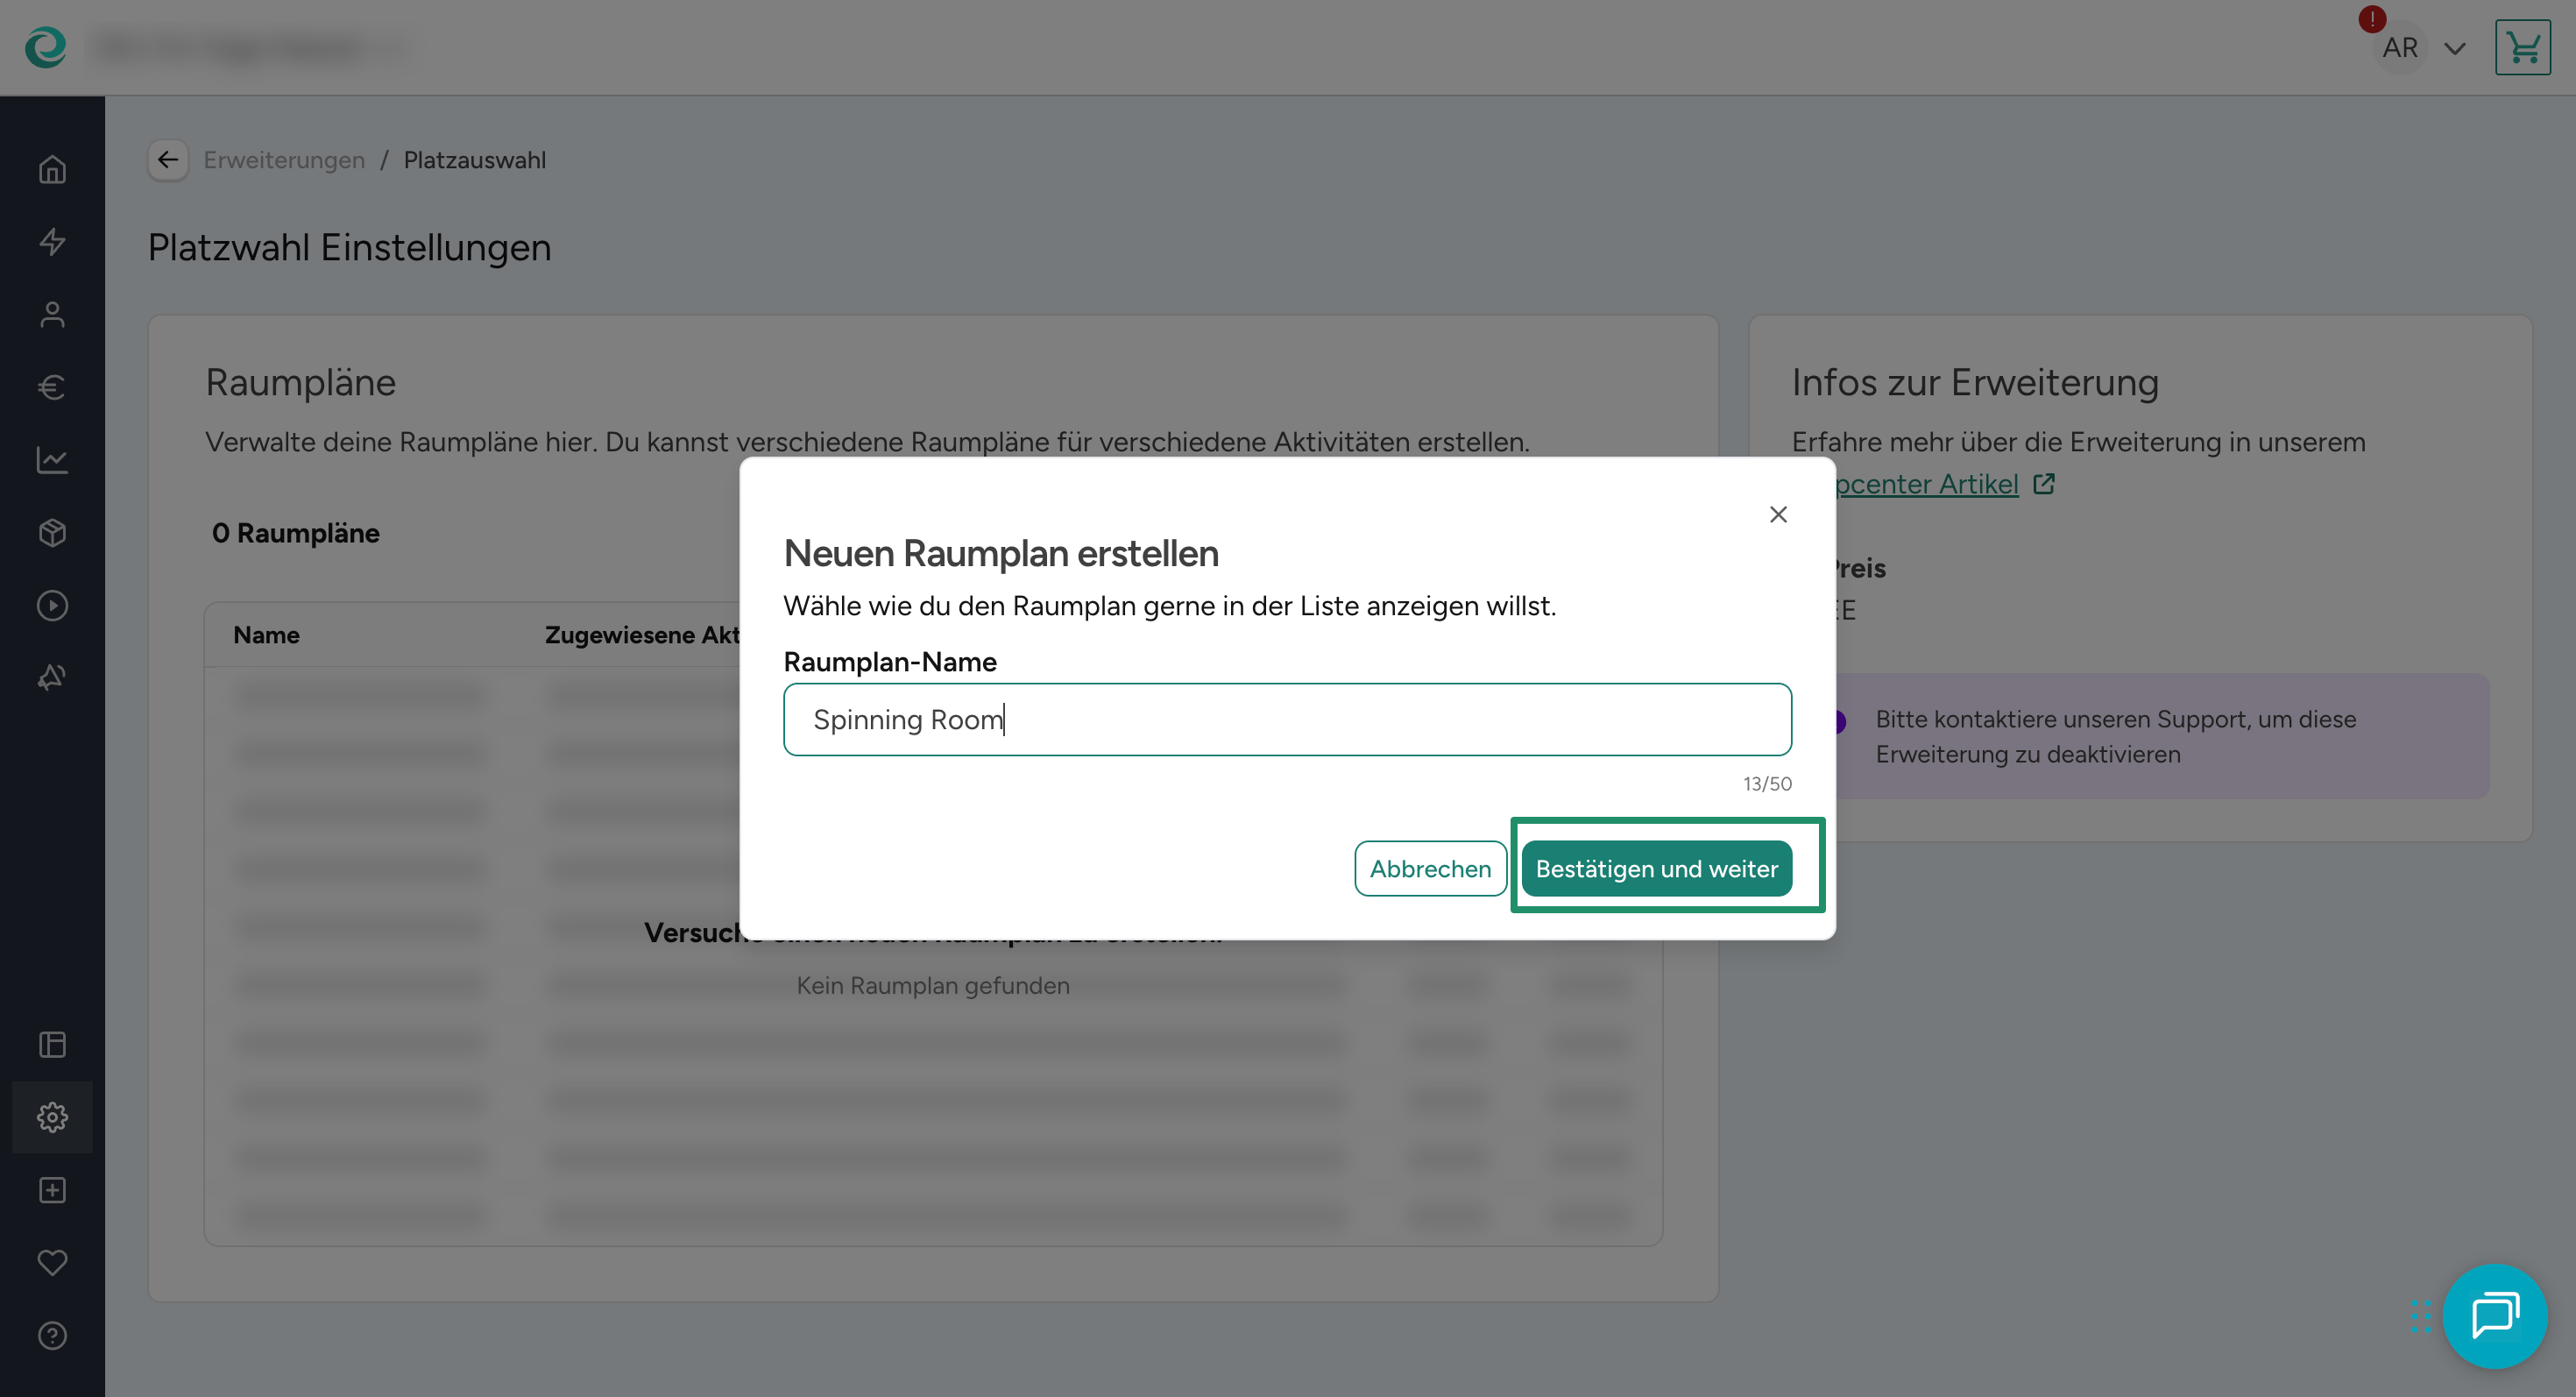The image size is (2576, 1397).
Task: Click Bestätigen und weiter button
Action: tap(1656, 868)
